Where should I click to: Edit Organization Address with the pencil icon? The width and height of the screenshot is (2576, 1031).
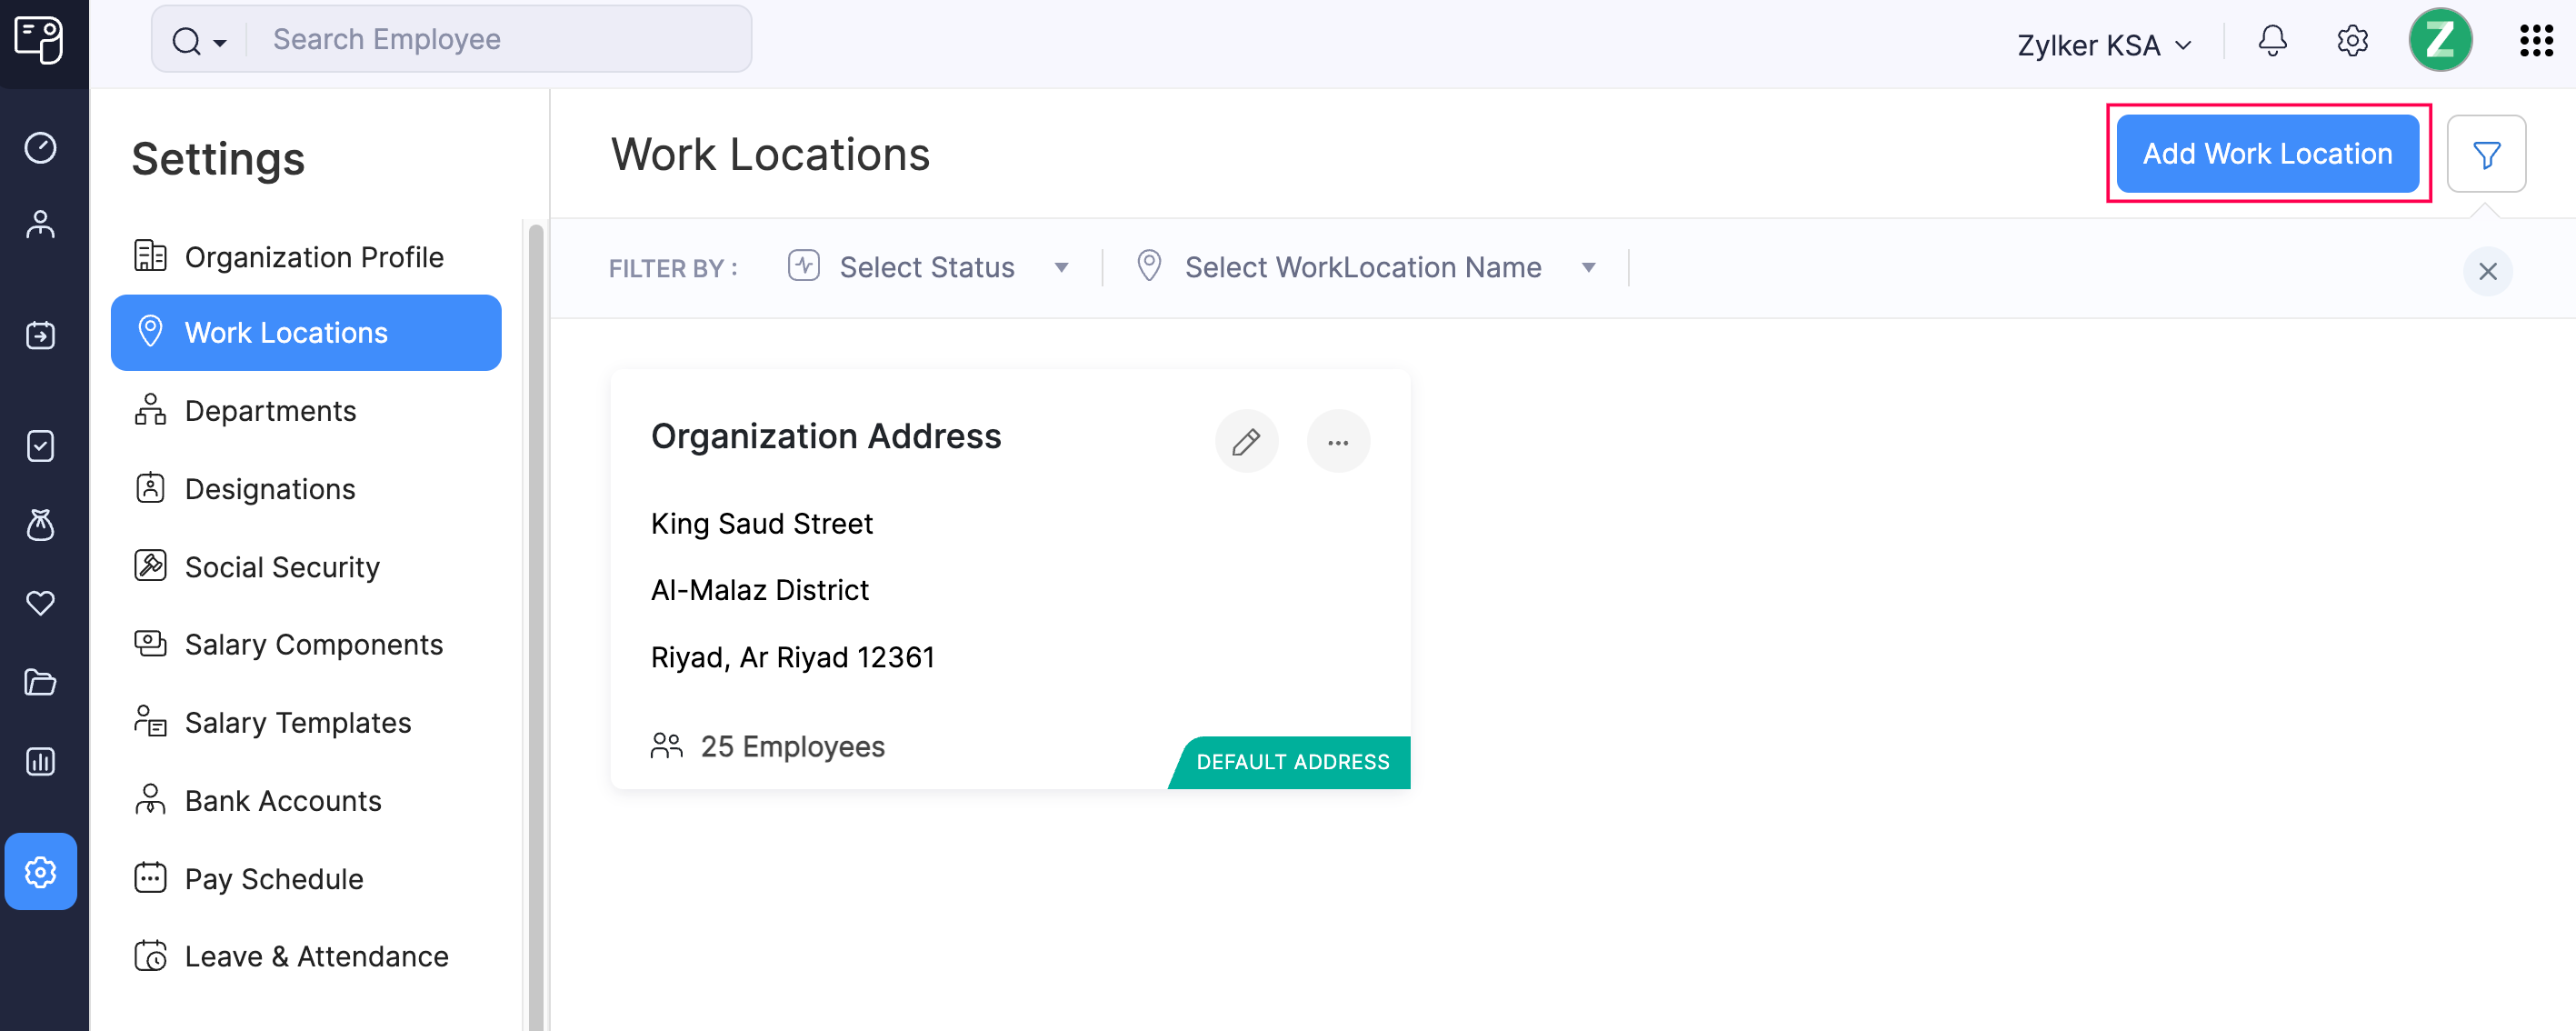point(1246,440)
